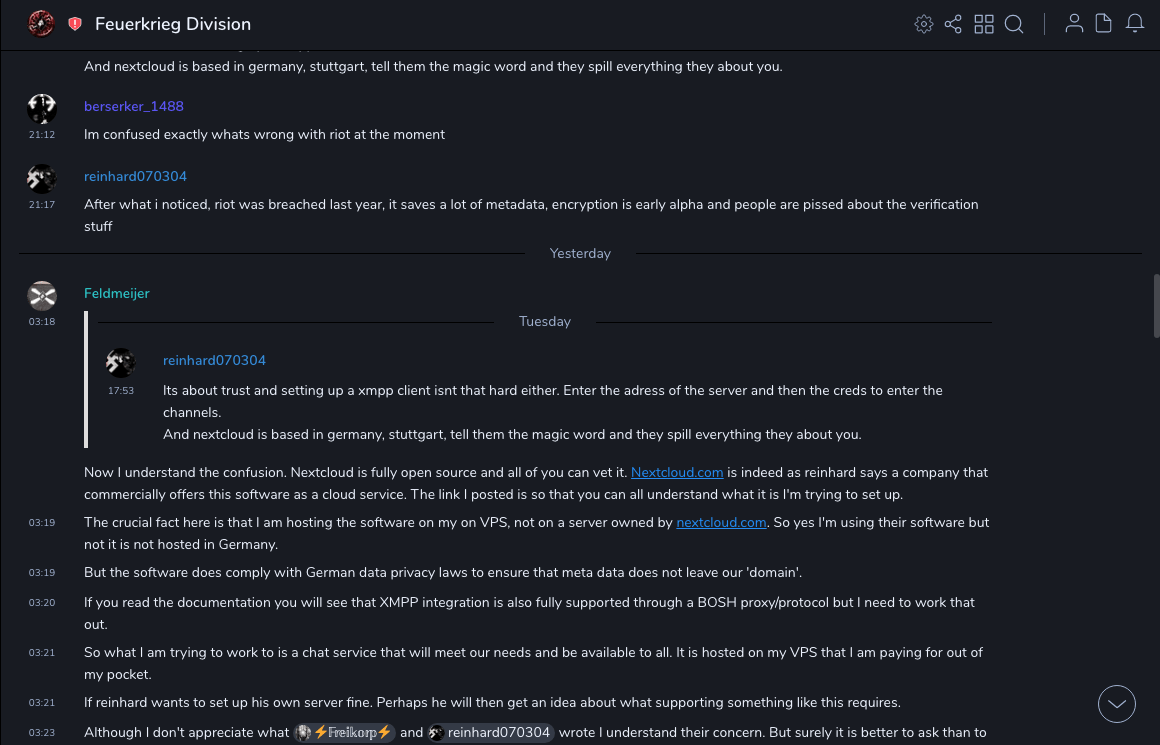Click the Feldmeijer sender name
The height and width of the screenshot is (745, 1160).
tap(117, 293)
